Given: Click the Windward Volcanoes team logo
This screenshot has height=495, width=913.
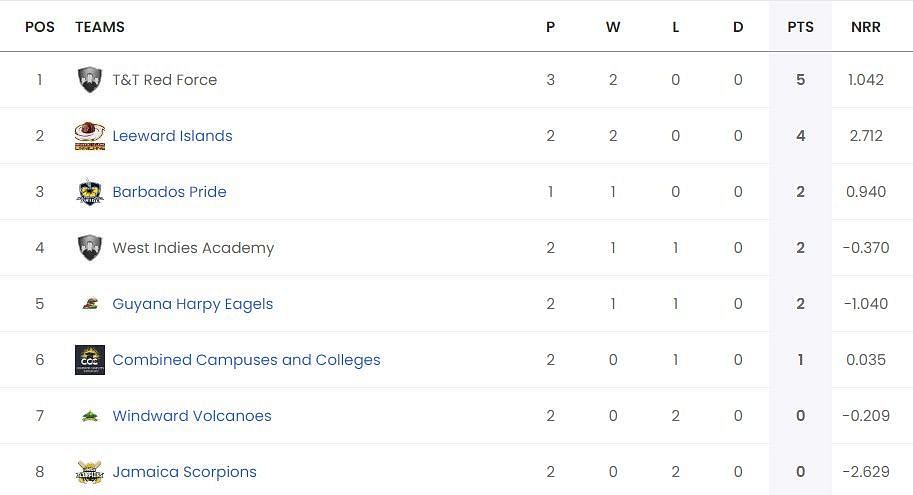Looking at the screenshot, I should [90, 416].
